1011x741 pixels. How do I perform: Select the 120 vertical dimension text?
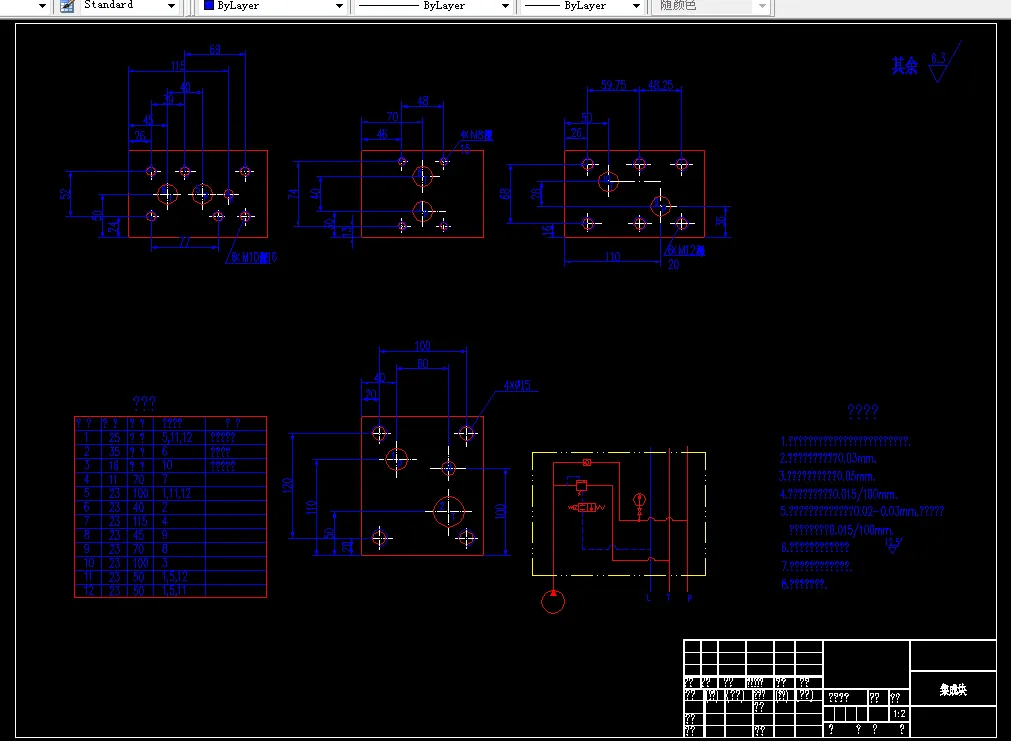288,486
